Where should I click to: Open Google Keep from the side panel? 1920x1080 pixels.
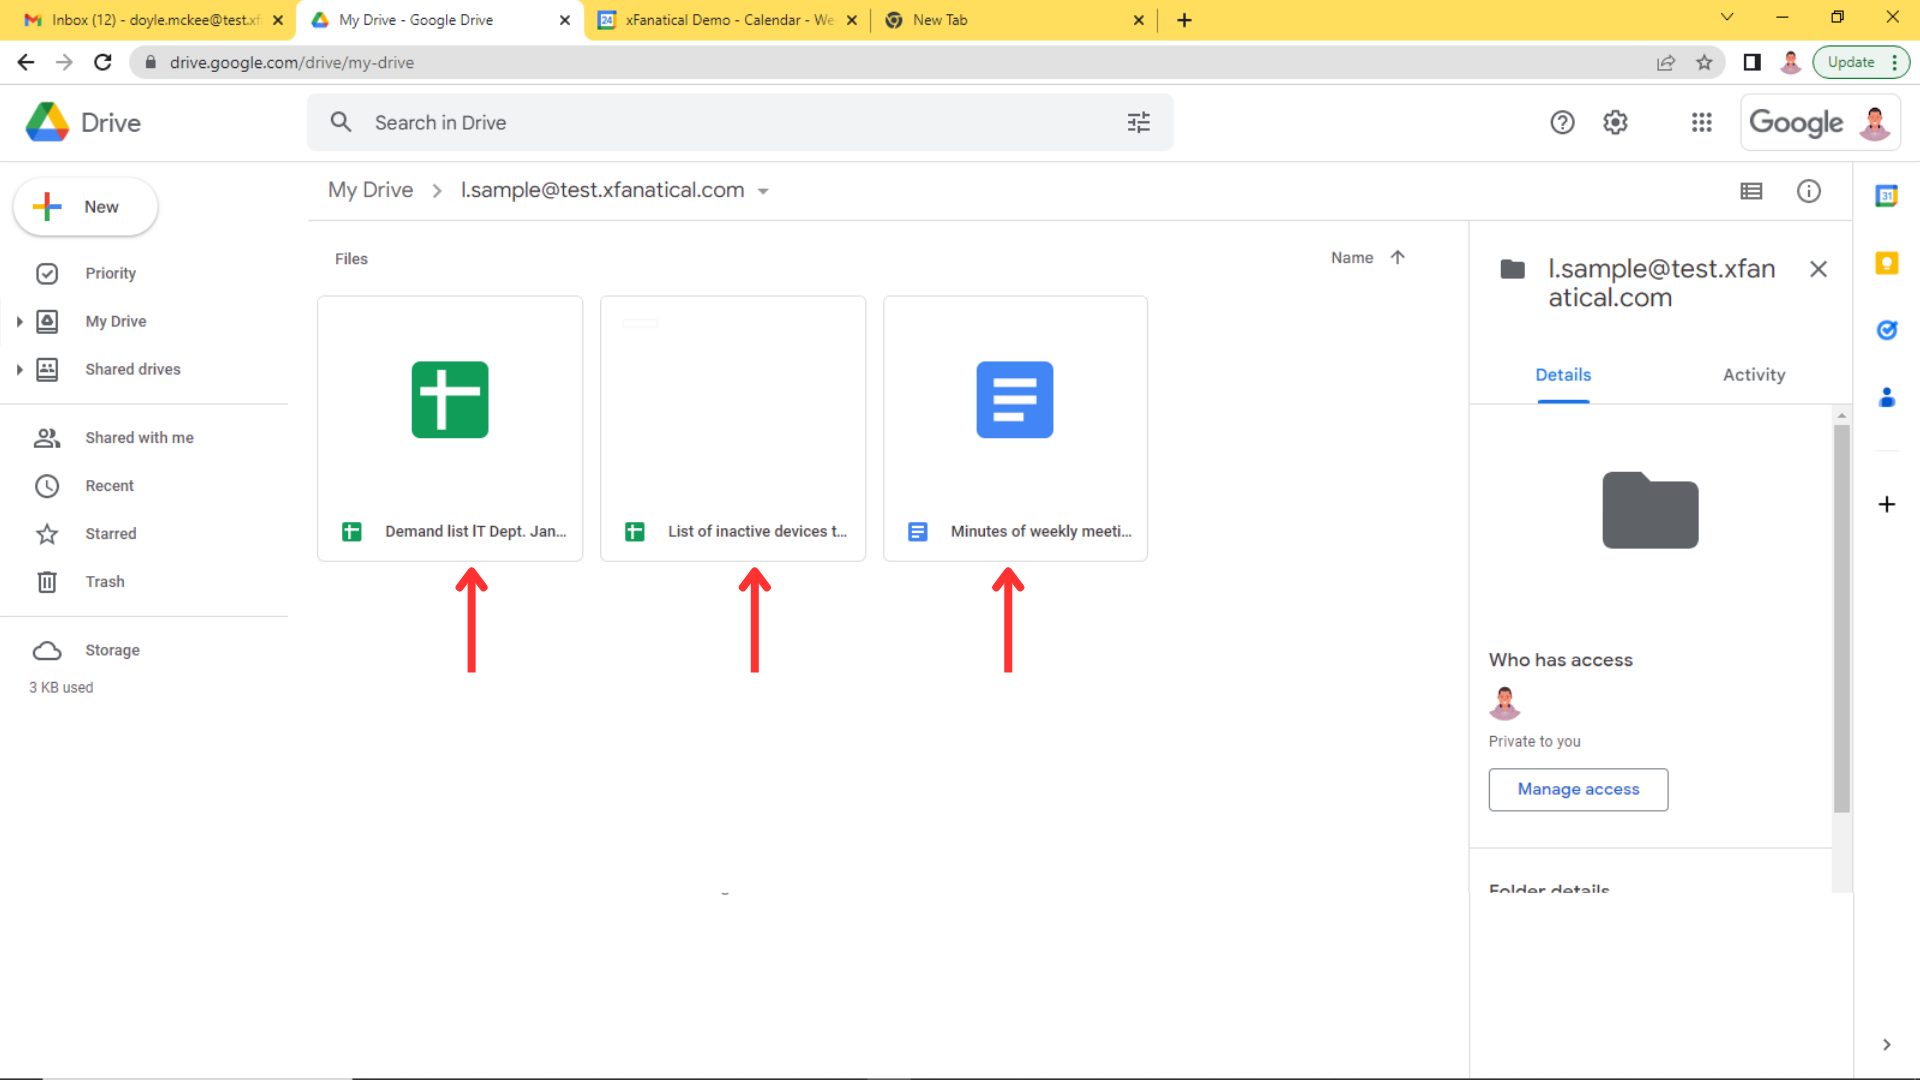(1887, 263)
